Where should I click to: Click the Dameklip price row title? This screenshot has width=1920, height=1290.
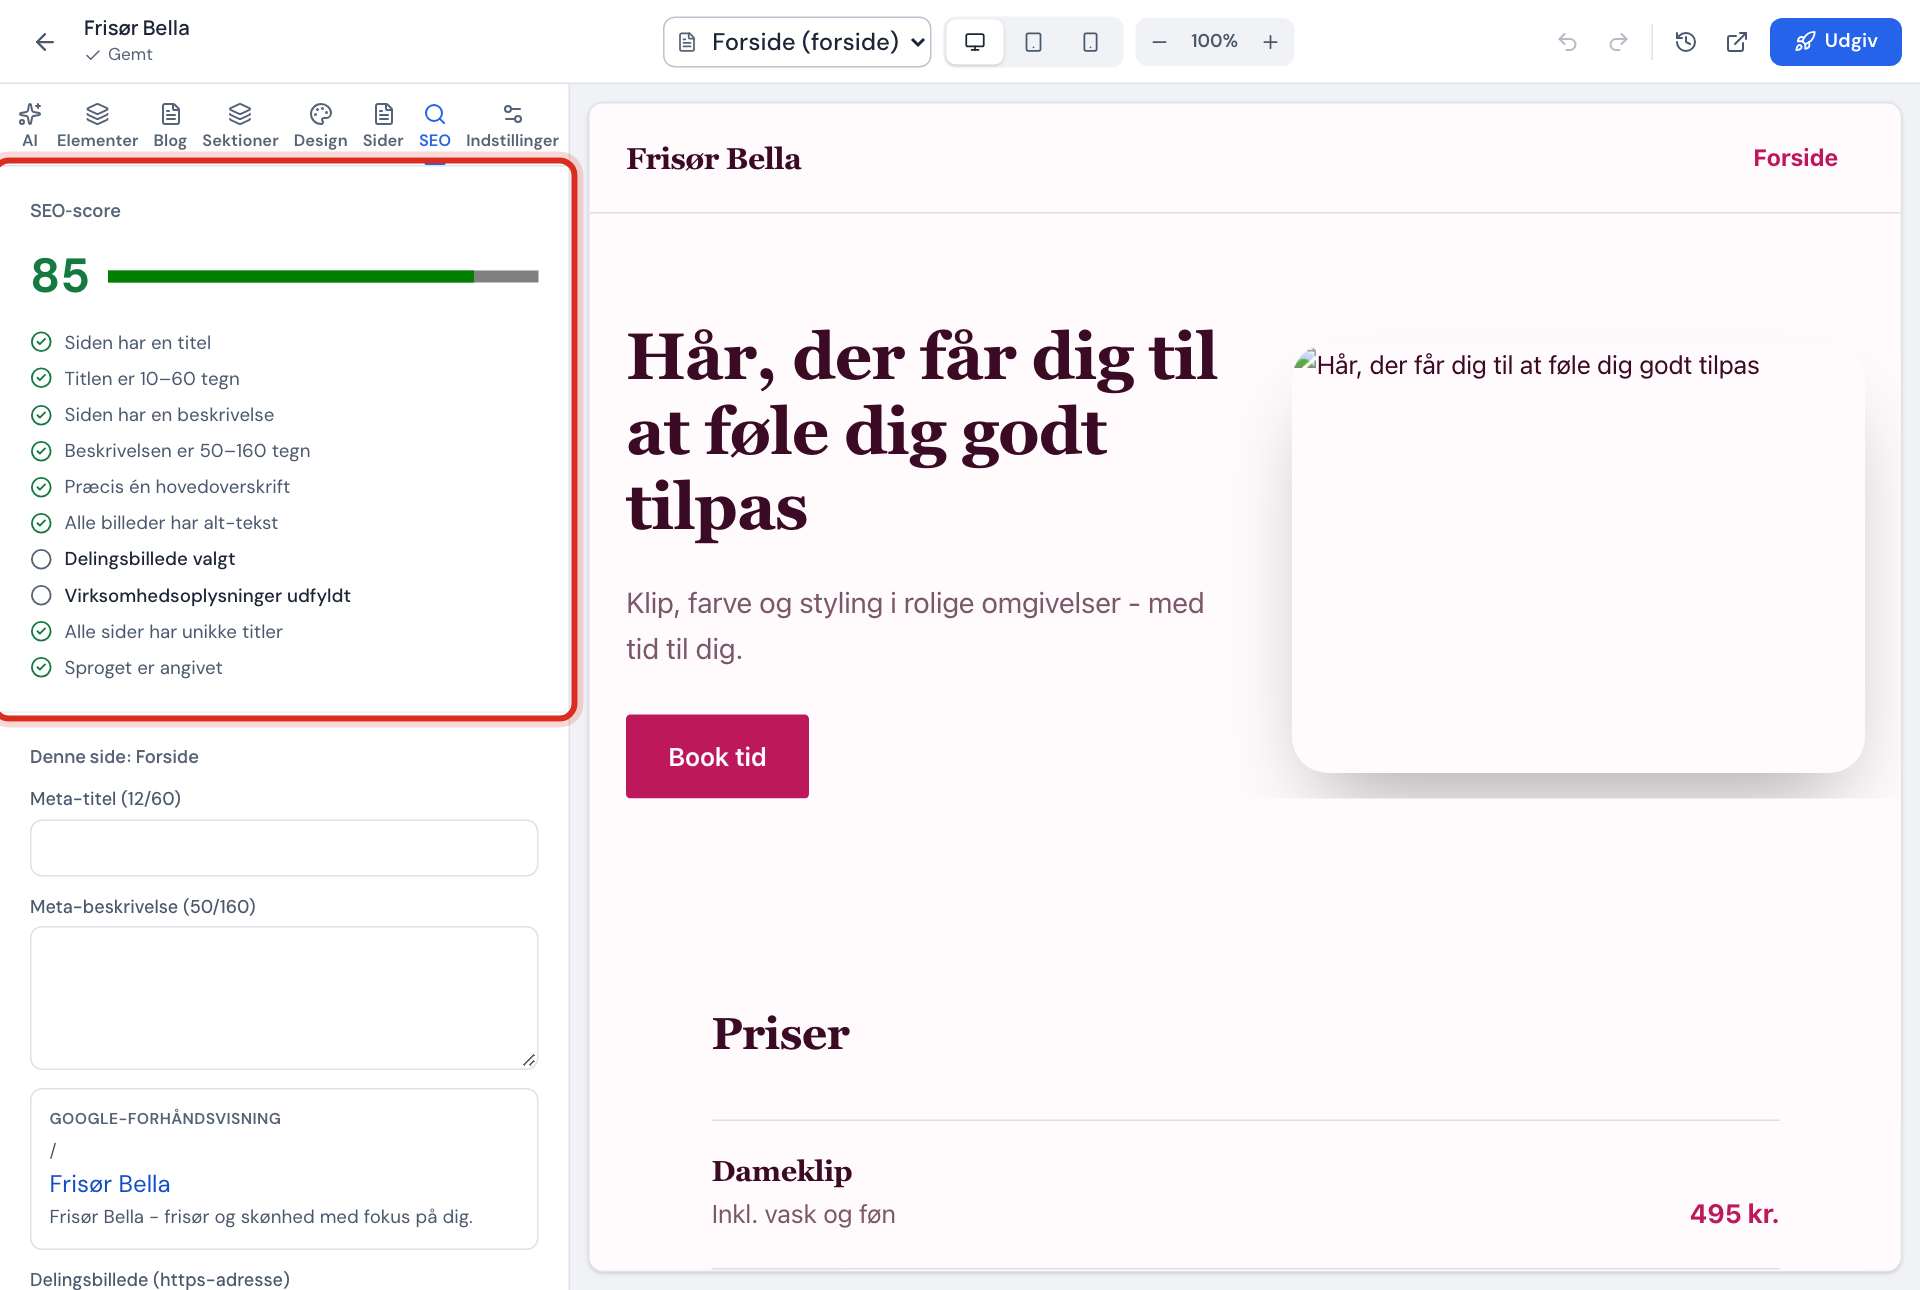[782, 1170]
